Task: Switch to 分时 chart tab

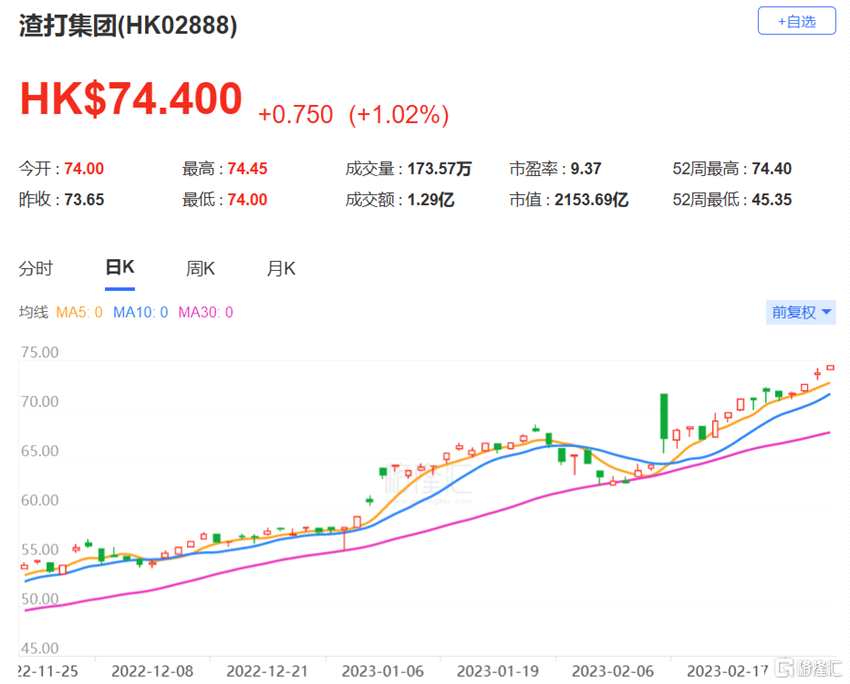Action: click(x=36, y=268)
